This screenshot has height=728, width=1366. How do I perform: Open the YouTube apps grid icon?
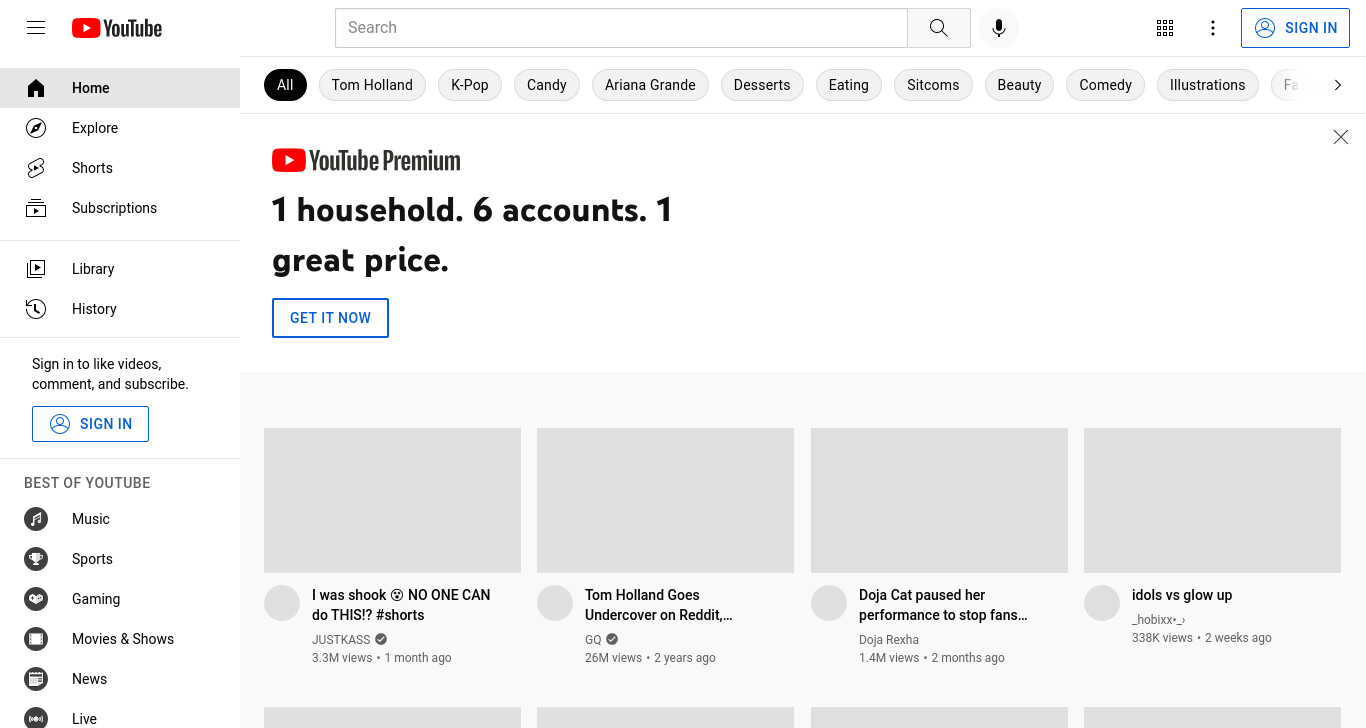pos(1164,28)
